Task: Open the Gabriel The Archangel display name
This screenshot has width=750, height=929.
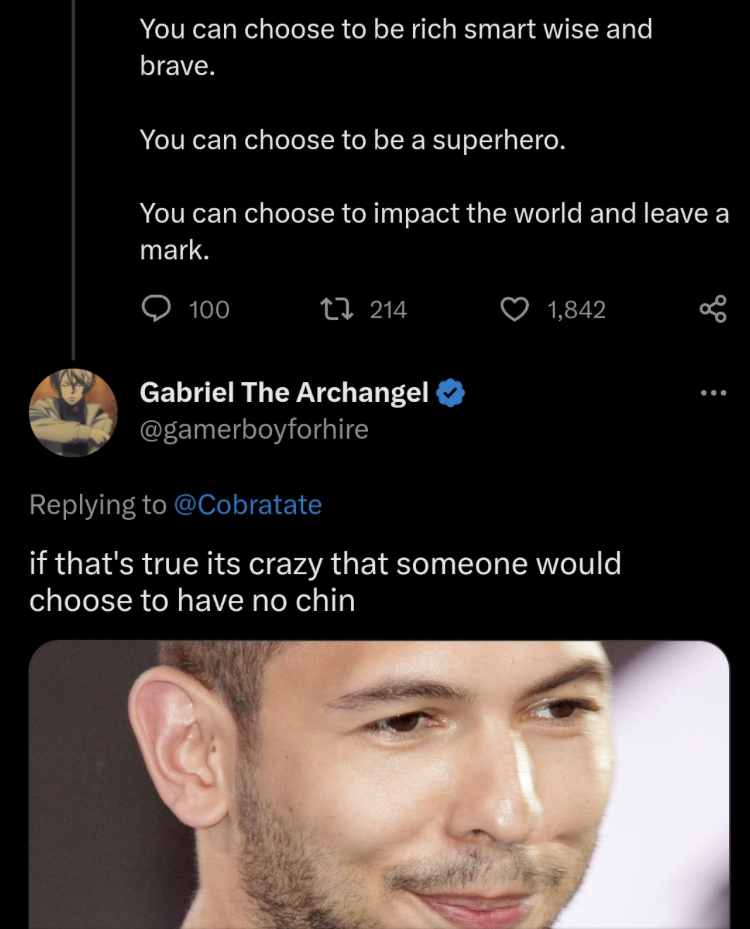Action: pos(284,393)
